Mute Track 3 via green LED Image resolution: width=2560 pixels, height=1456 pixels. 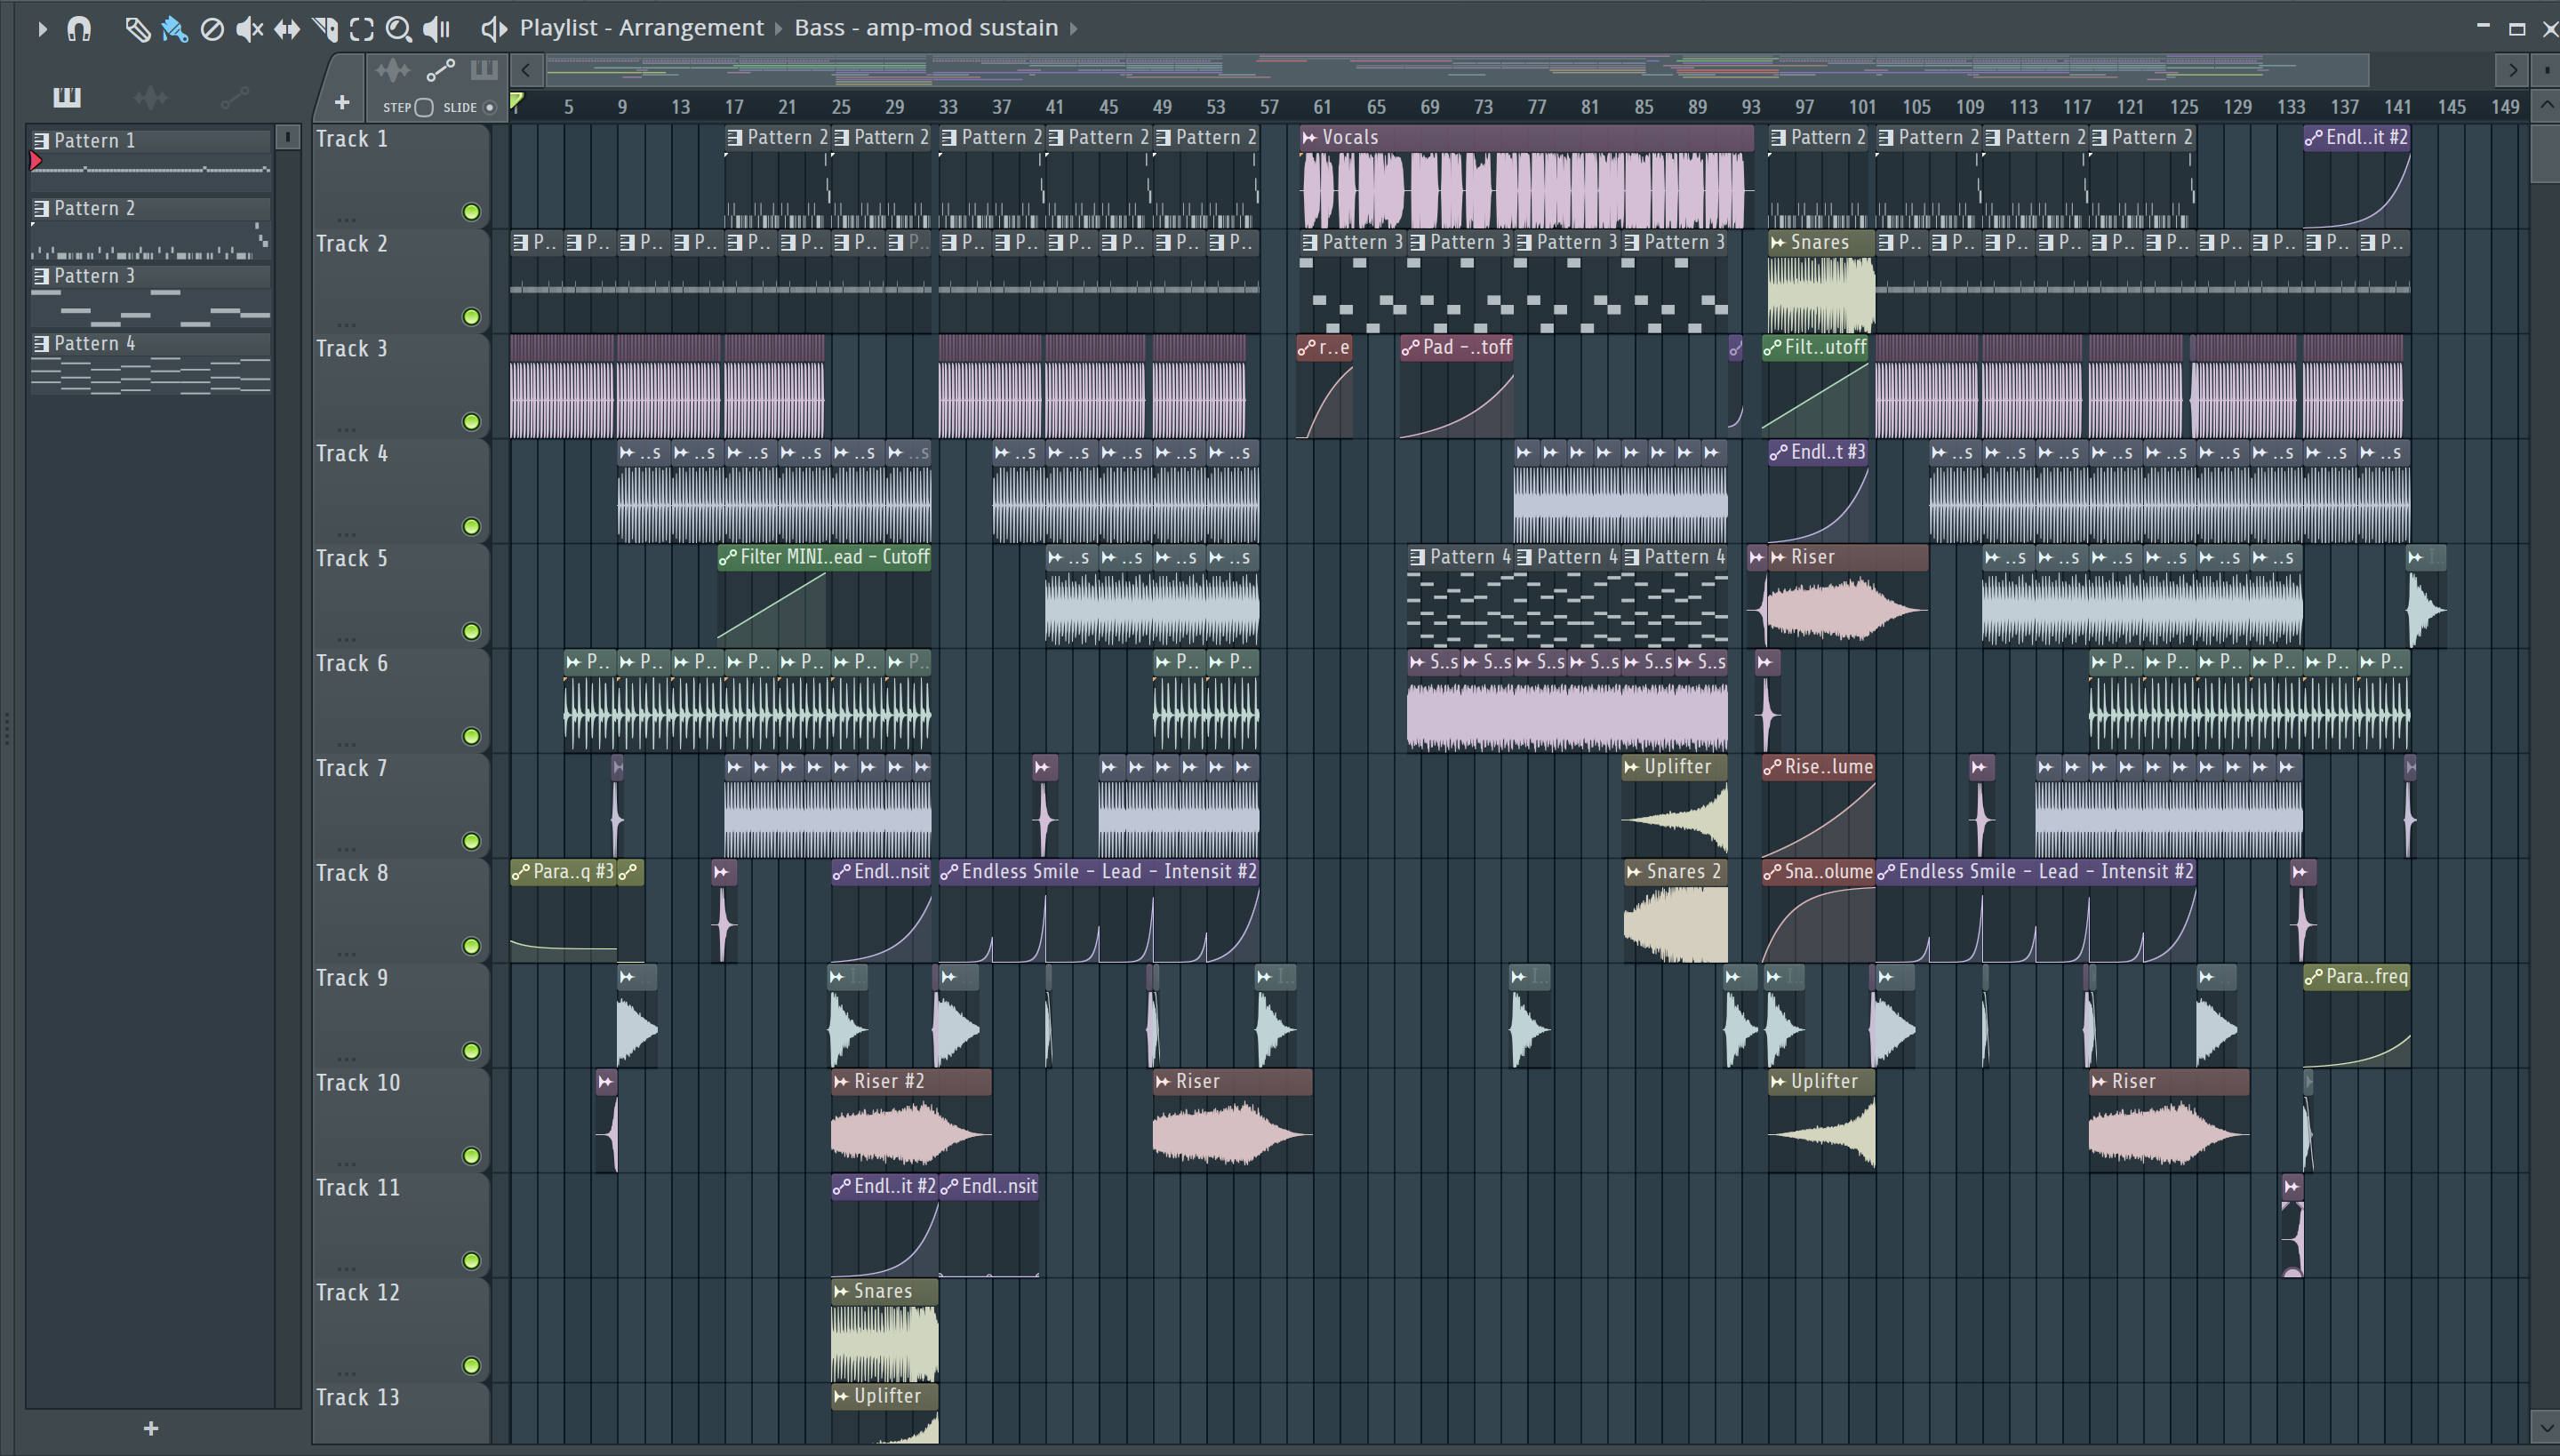pyautogui.click(x=472, y=422)
